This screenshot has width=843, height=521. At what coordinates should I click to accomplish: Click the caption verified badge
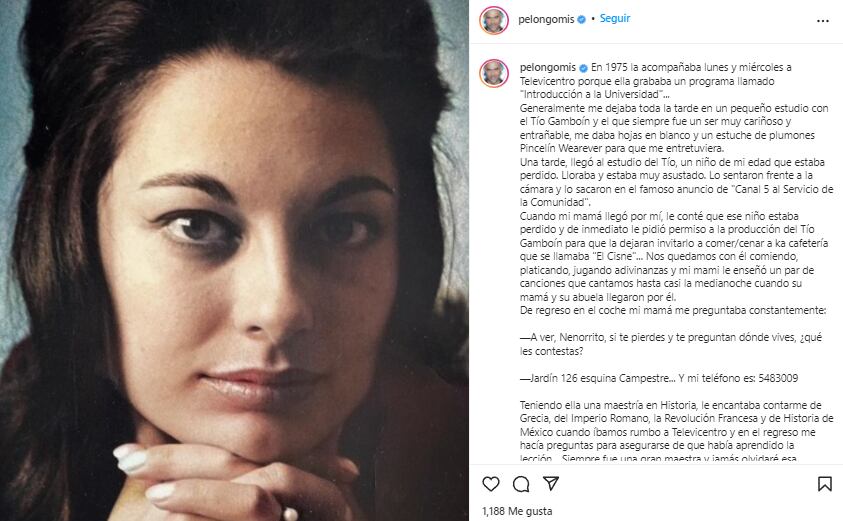coord(583,68)
